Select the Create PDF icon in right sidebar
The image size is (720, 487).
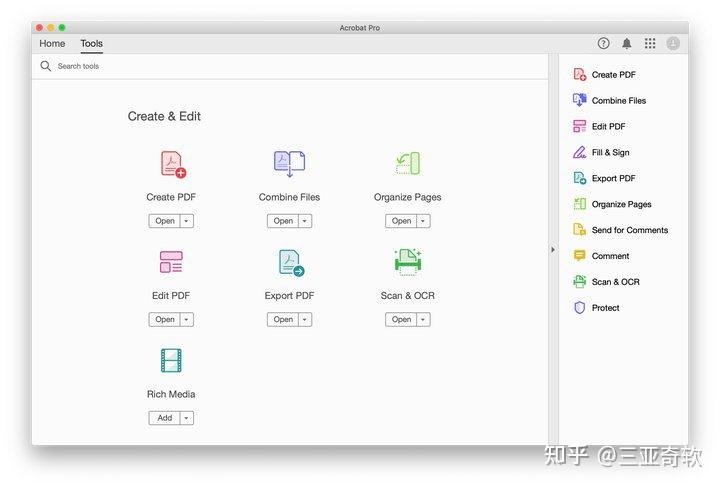(579, 74)
